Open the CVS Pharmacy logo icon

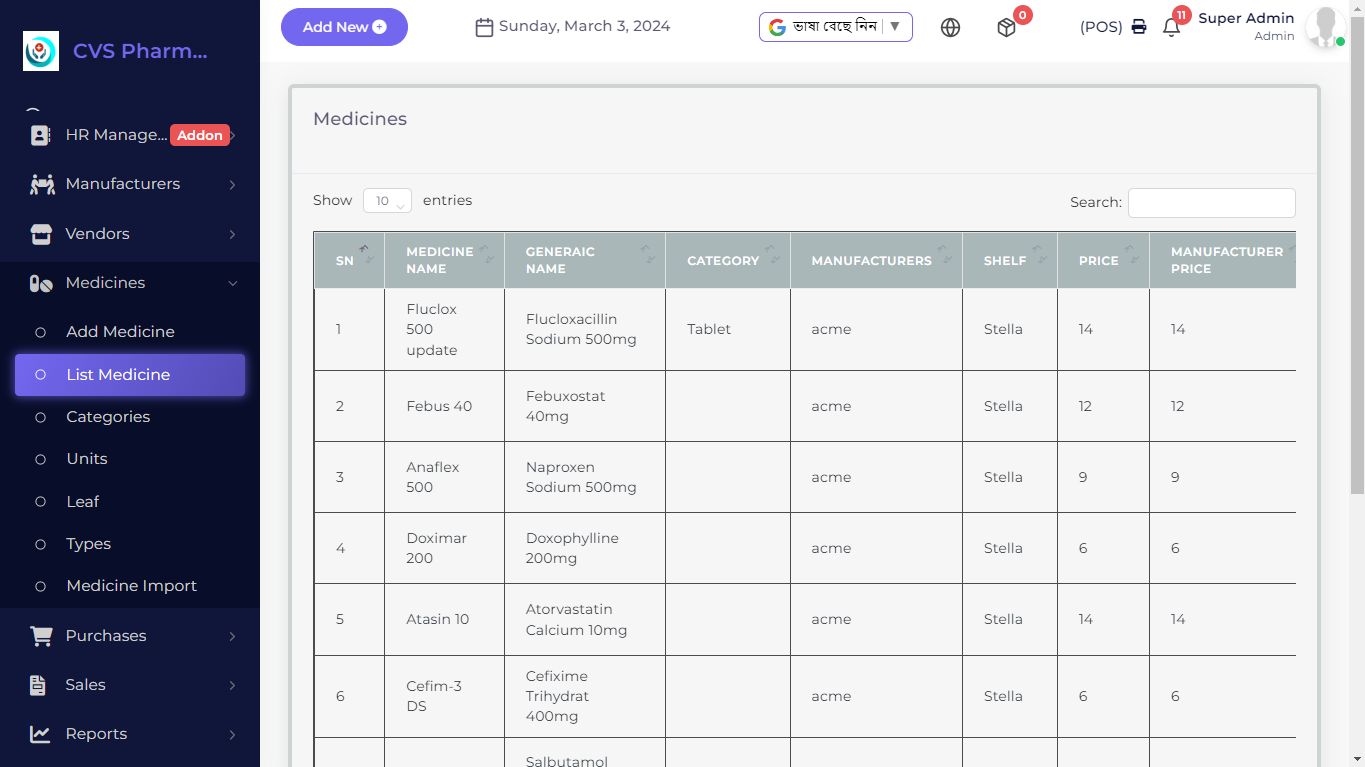click(x=40, y=50)
